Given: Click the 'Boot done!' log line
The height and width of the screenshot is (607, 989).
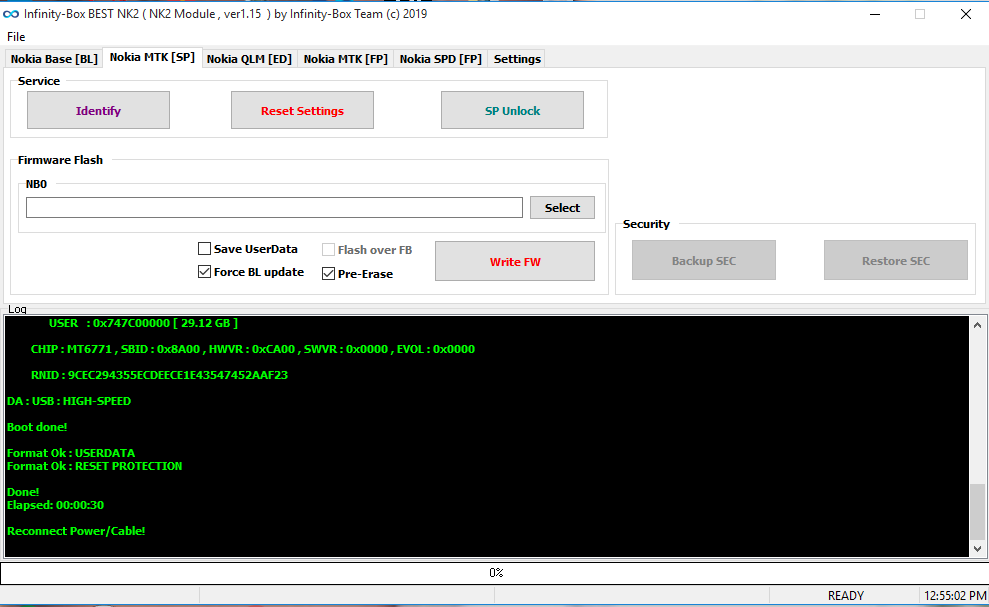Looking at the screenshot, I should click(37, 427).
